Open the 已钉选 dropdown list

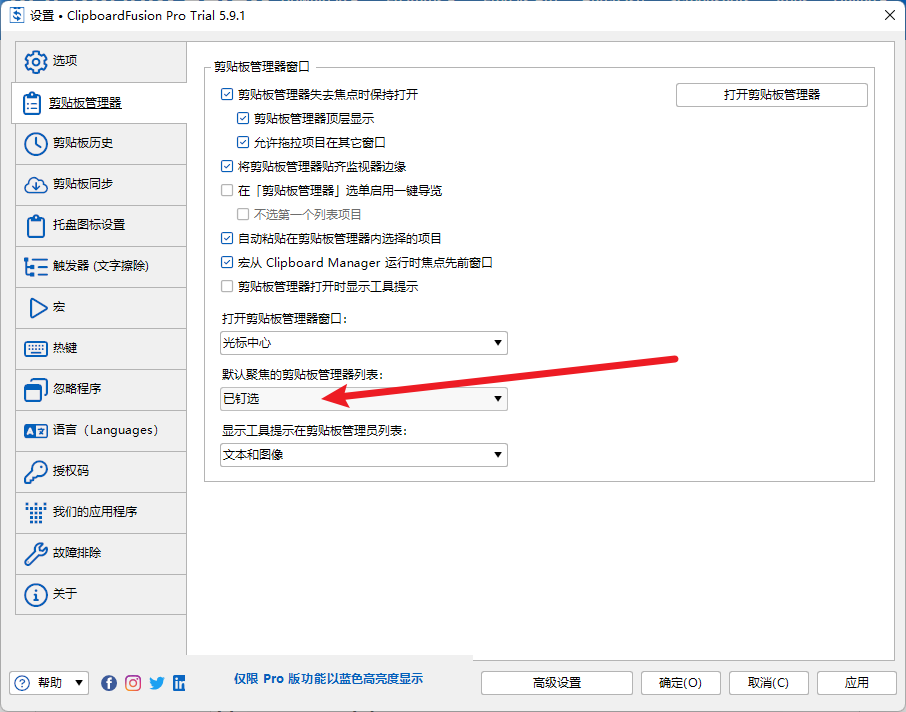[x=364, y=400]
